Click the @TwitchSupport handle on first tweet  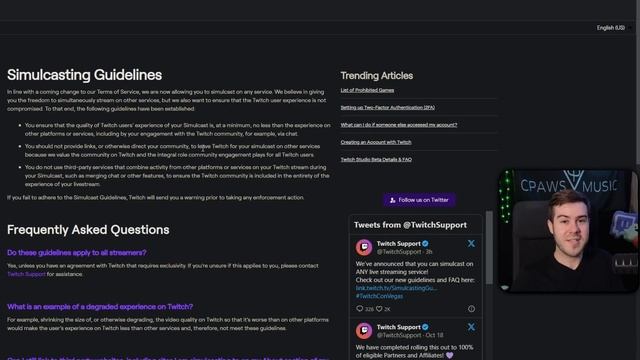pos(400,252)
